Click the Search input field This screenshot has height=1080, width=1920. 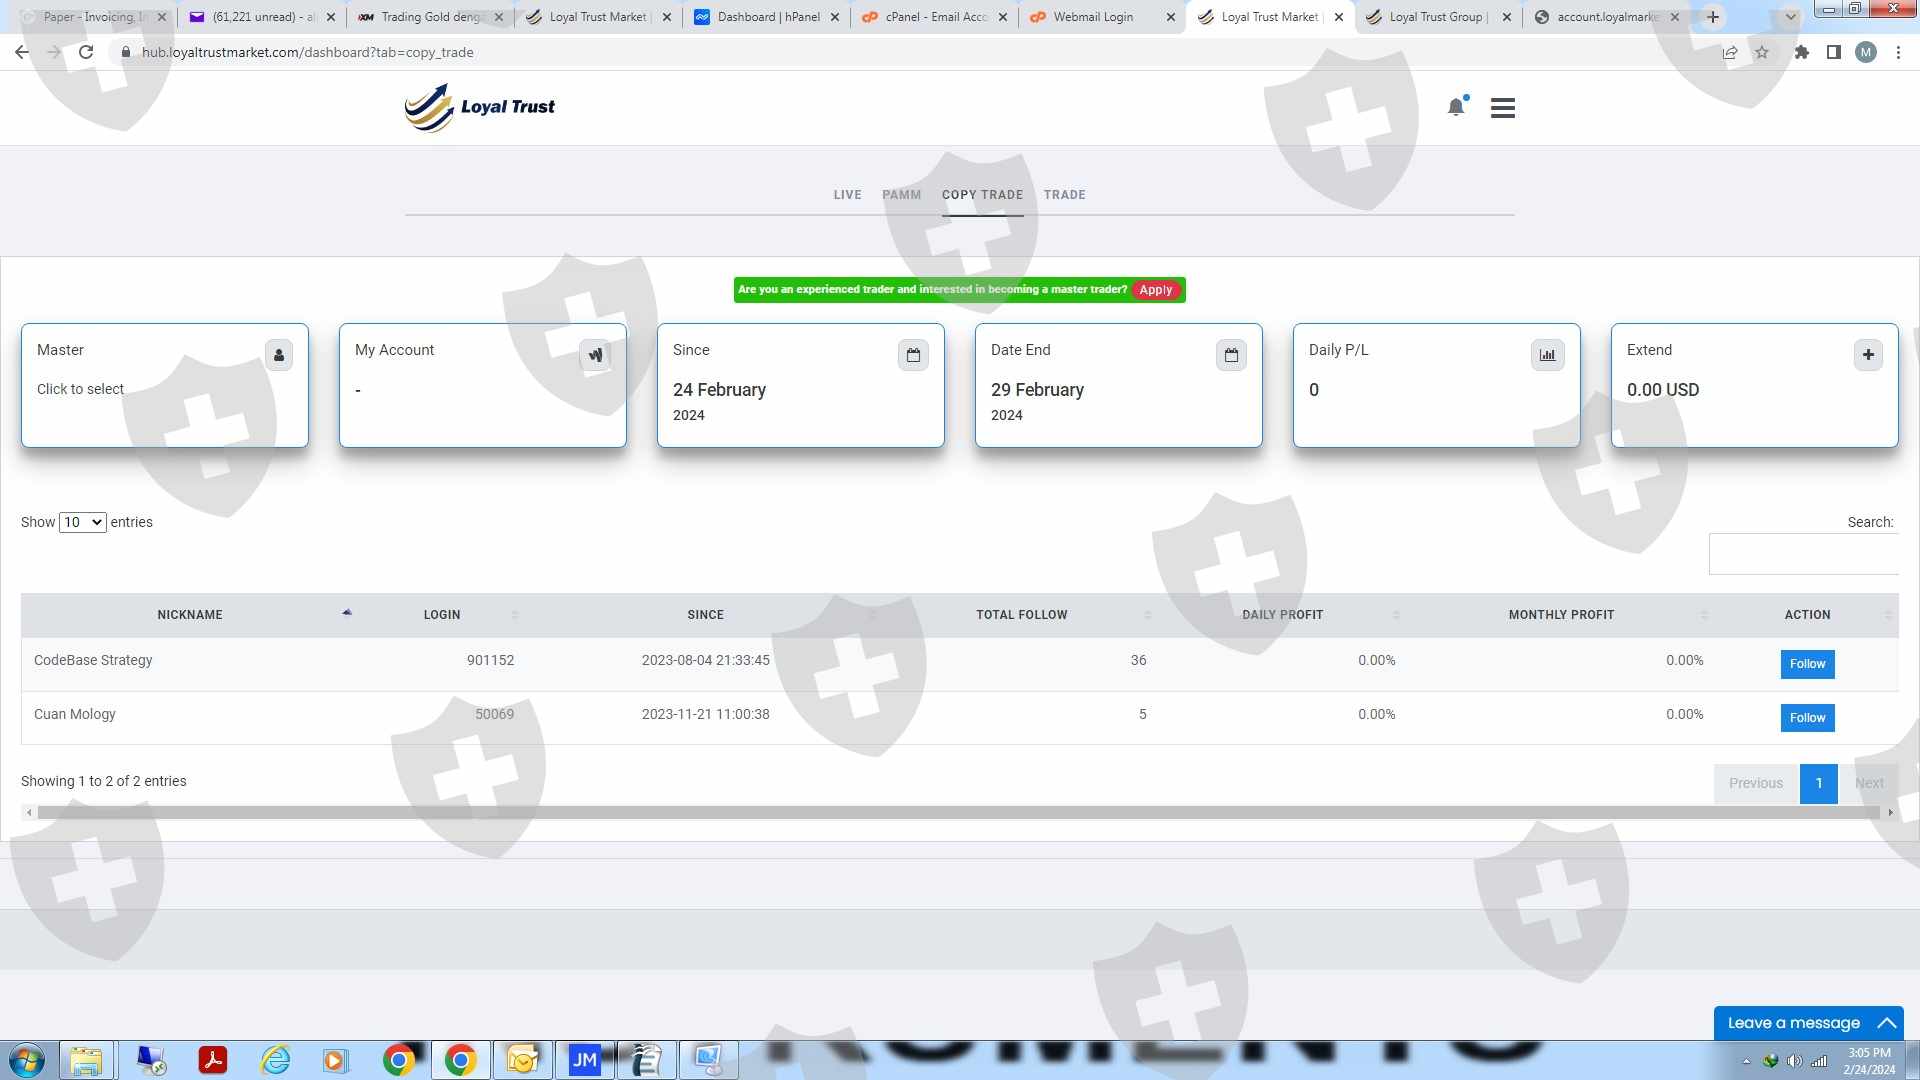coord(1803,554)
